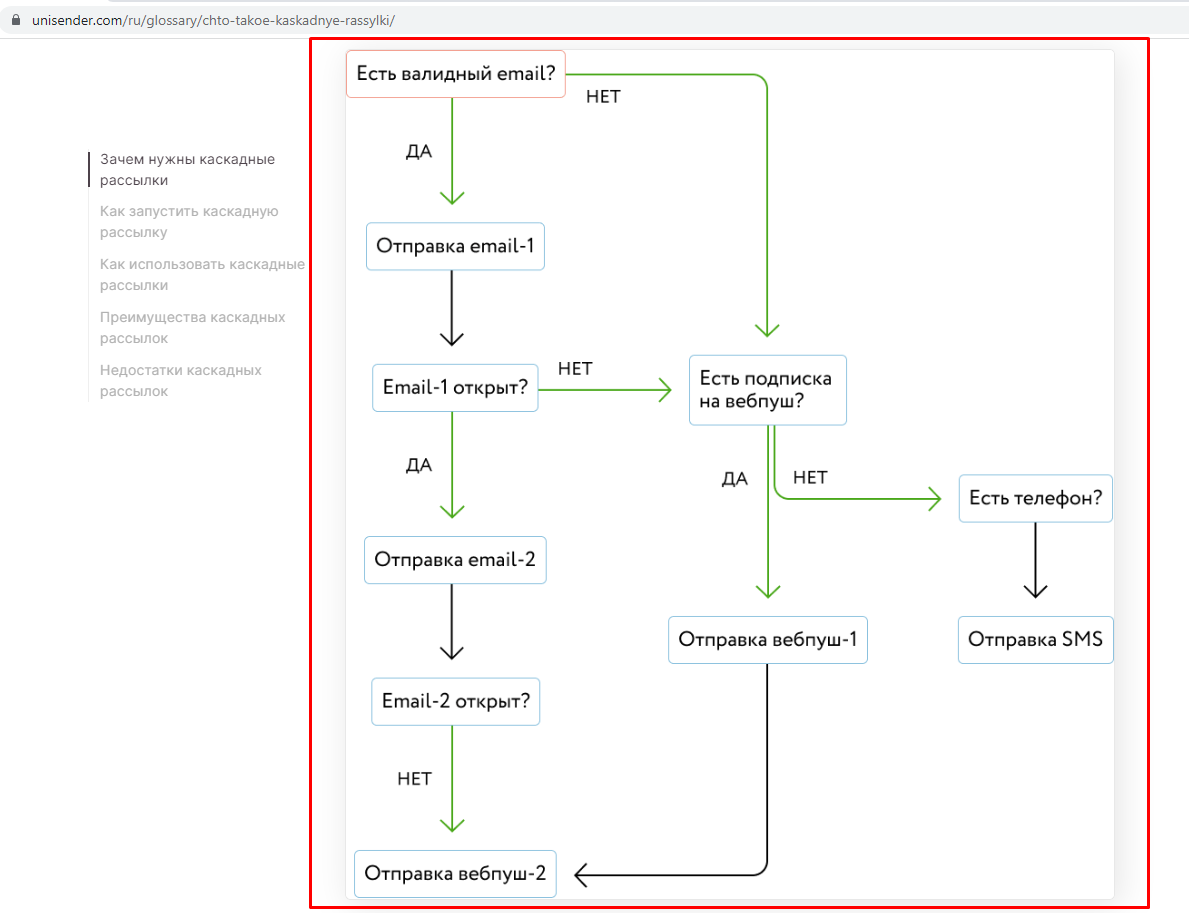1189x913 pixels.
Task: Select the unisender.com URL in address bar
Action: [x=213, y=20]
